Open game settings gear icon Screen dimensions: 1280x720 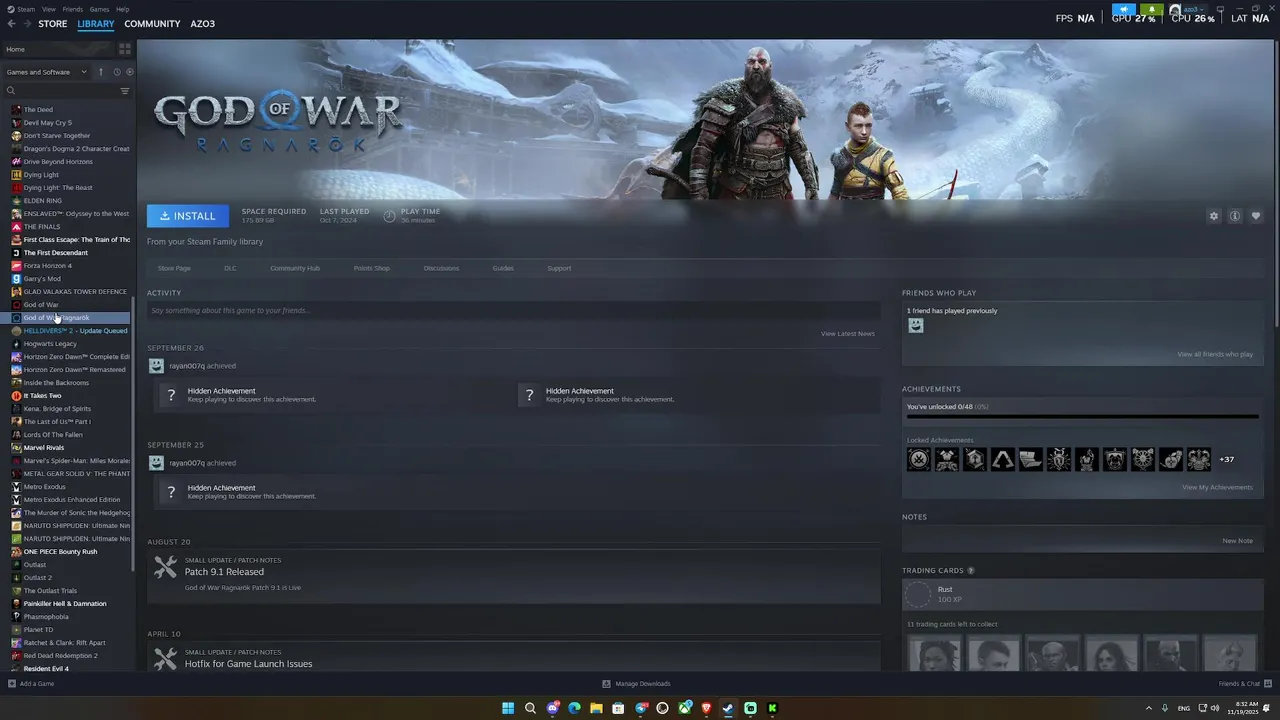tap(1214, 216)
